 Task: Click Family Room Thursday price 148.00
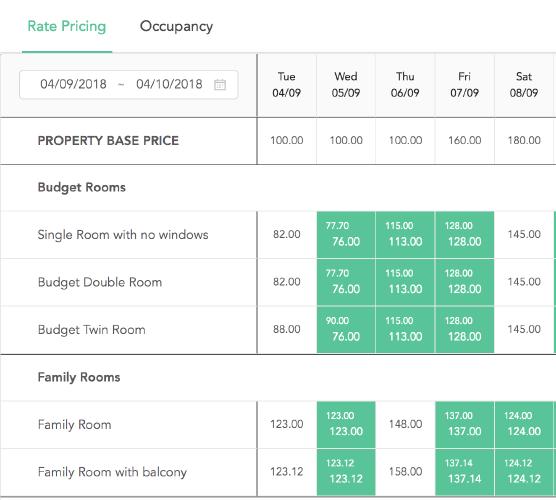coord(405,424)
